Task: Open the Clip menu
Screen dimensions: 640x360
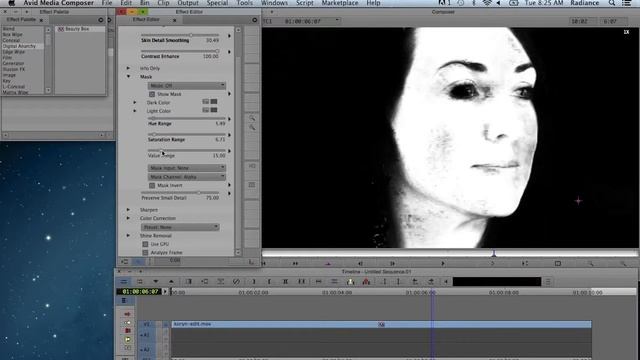Action: click(x=163, y=3)
